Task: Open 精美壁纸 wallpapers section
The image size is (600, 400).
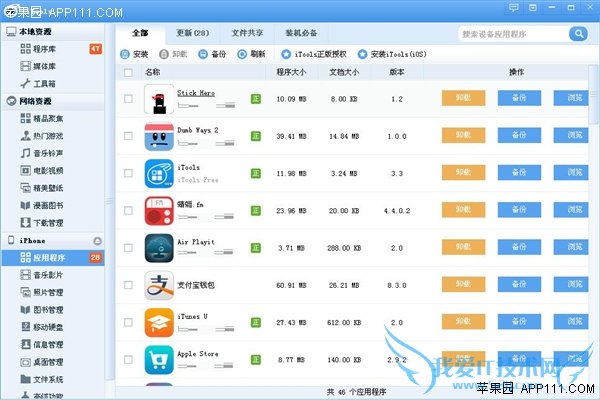Action: 52,188
